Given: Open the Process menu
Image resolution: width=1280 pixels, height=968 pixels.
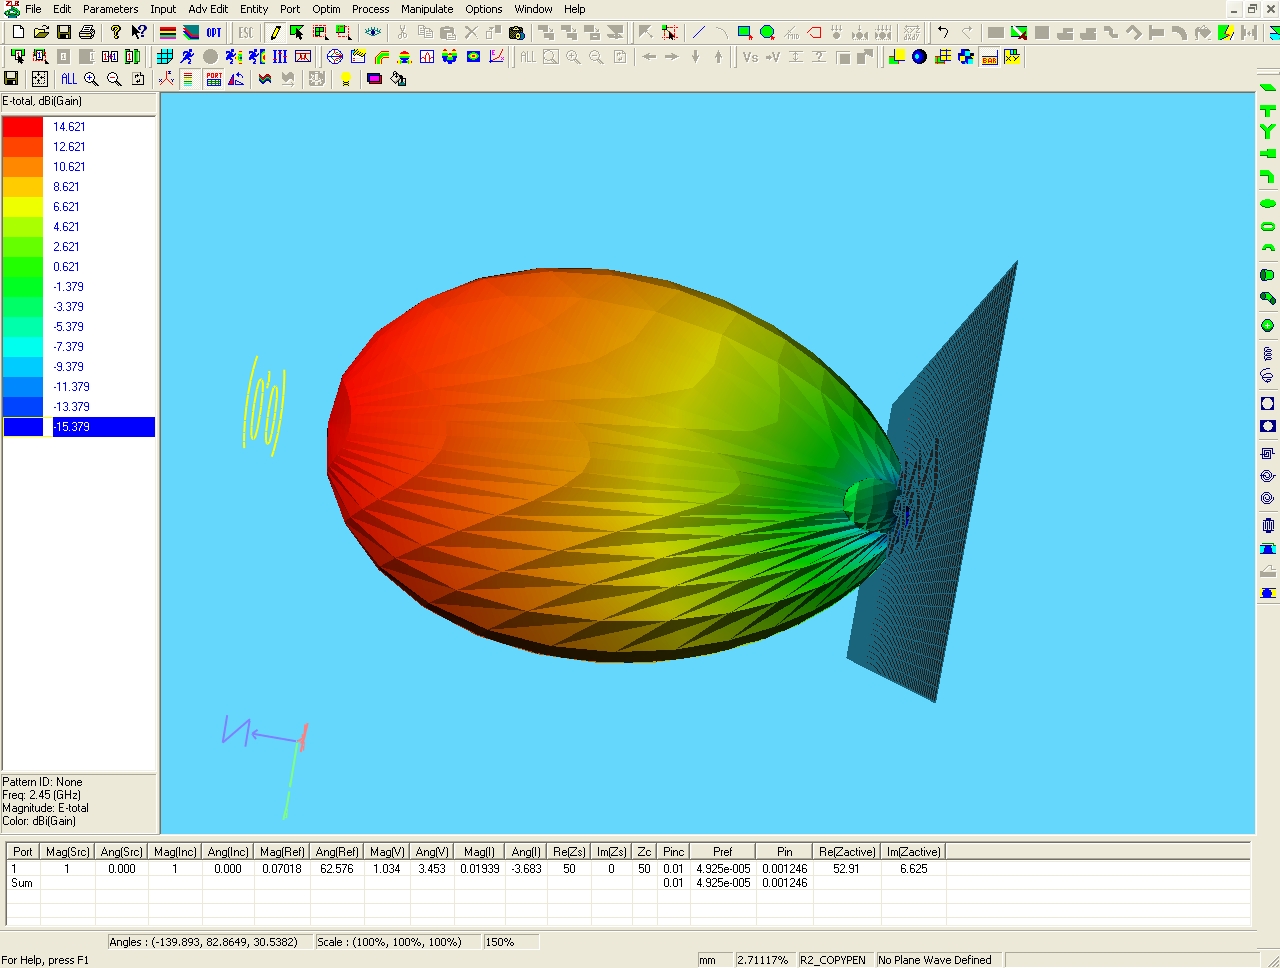Looking at the screenshot, I should (x=370, y=9).
